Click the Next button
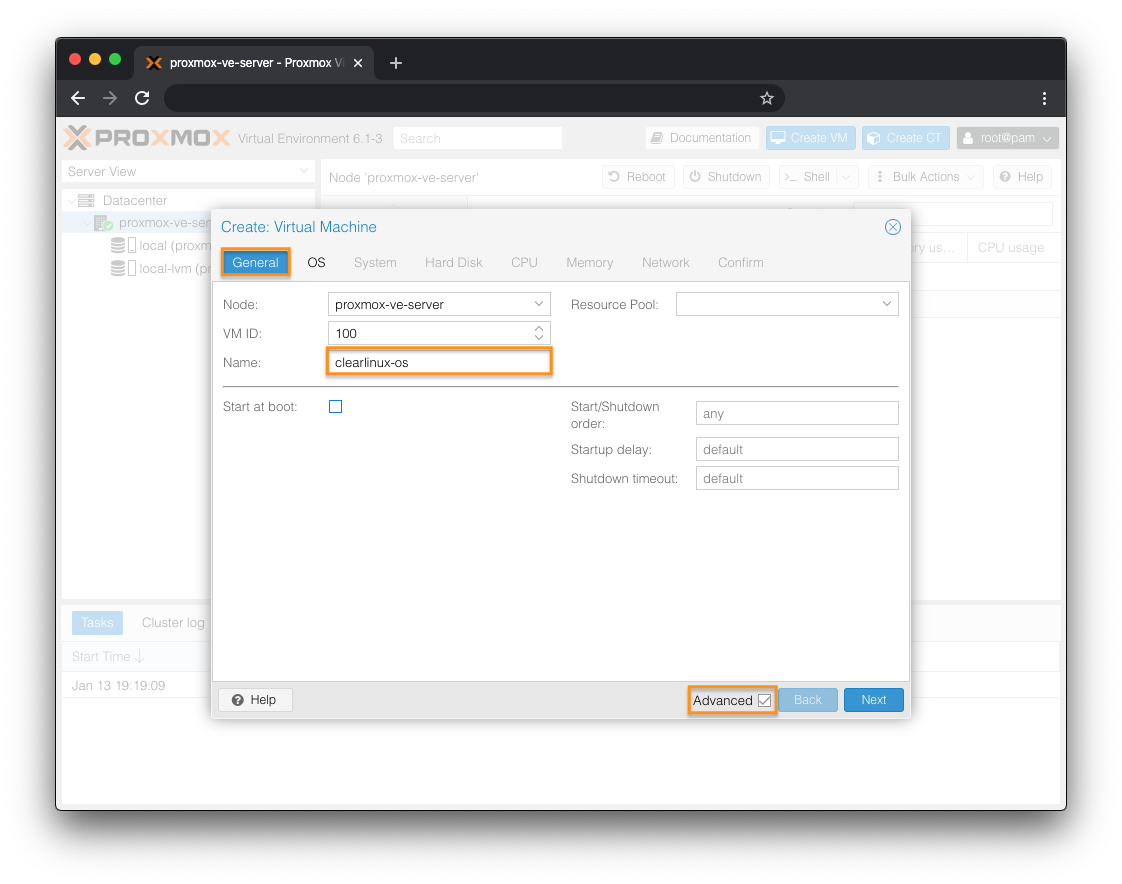Image resolution: width=1122 pixels, height=884 pixels. point(874,700)
